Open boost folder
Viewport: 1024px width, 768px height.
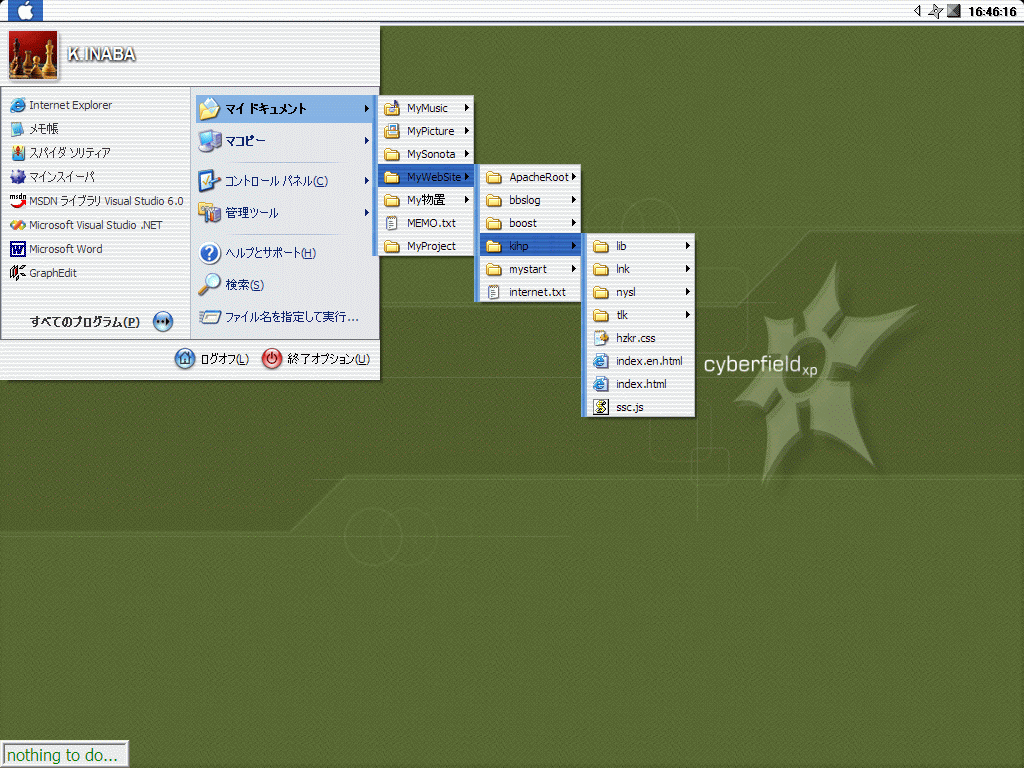530,223
